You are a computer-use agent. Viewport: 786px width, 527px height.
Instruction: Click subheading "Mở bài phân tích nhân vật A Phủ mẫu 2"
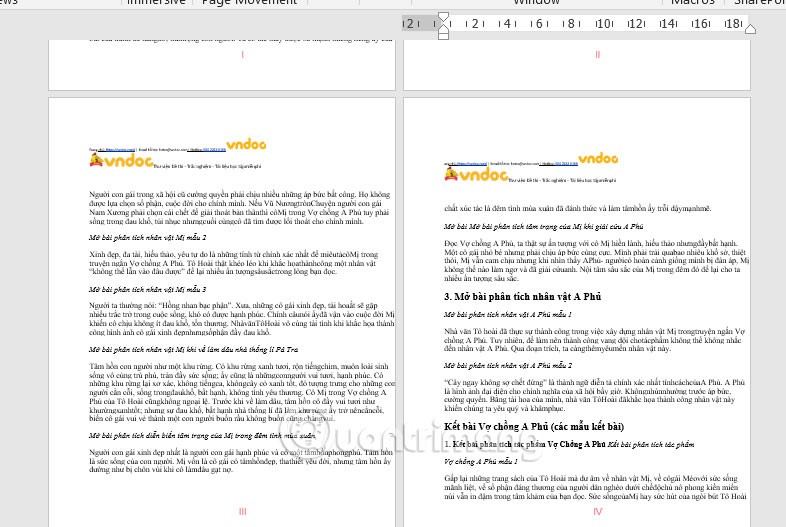tap(508, 366)
